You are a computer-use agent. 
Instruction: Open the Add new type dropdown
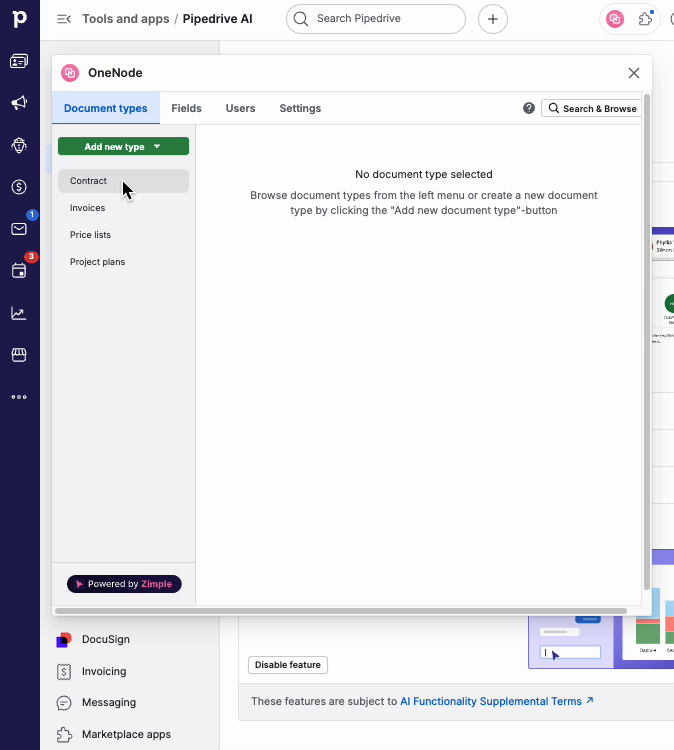pyautogui.click(x=123, y=146)
